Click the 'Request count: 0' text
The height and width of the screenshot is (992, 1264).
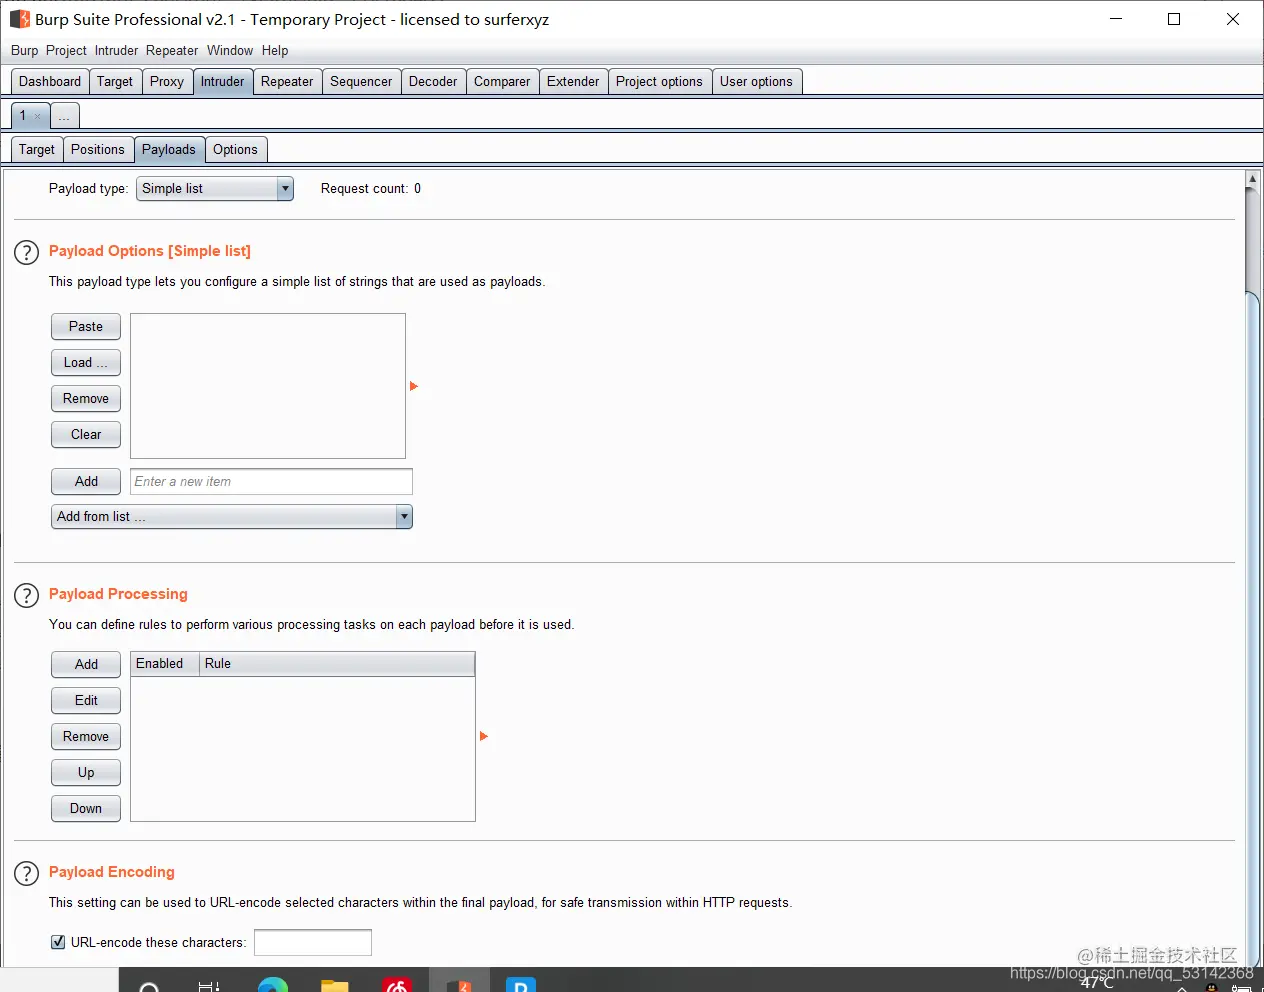tap(371, 189)
